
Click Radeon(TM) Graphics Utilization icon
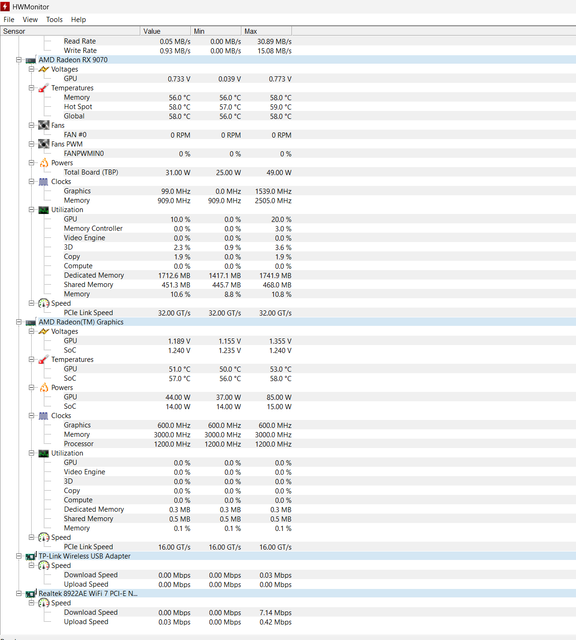point(43,453)
